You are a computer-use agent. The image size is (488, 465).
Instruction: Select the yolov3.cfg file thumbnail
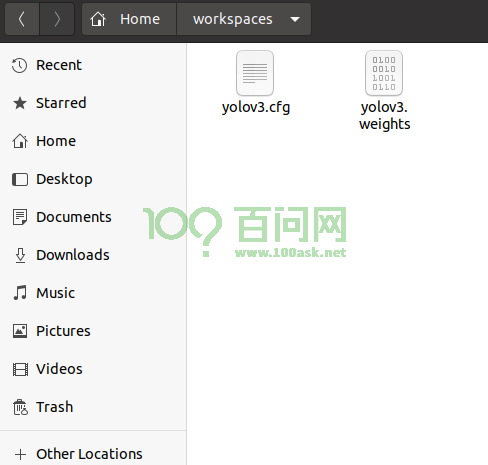point(255,73)
